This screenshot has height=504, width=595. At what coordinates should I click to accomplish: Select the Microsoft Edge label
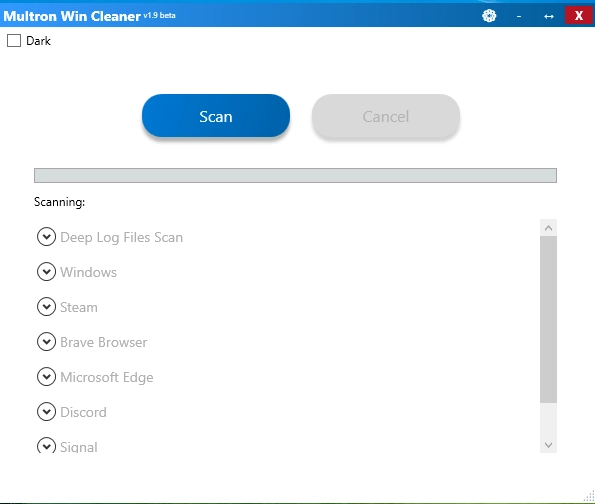pos(107,377)
